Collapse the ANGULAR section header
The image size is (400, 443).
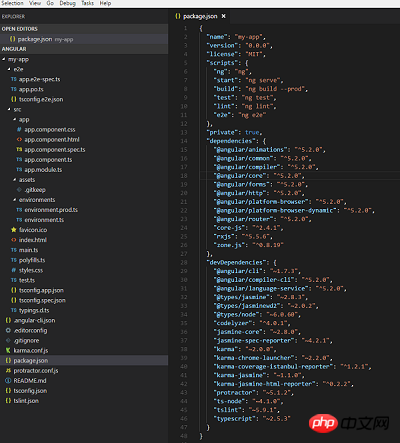coord(84,49)
